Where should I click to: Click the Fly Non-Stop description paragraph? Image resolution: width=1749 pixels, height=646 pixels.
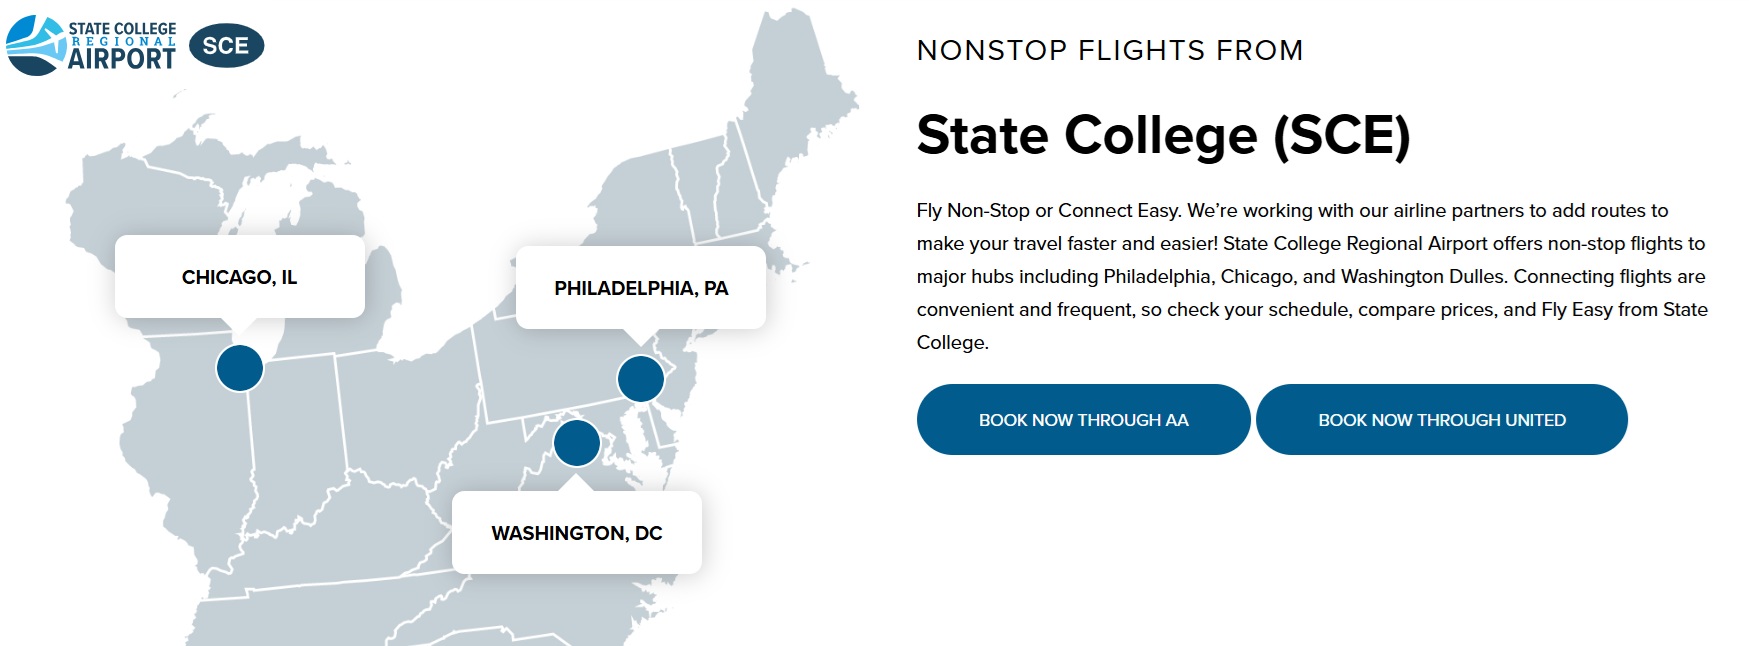[x=1312, y=276]
